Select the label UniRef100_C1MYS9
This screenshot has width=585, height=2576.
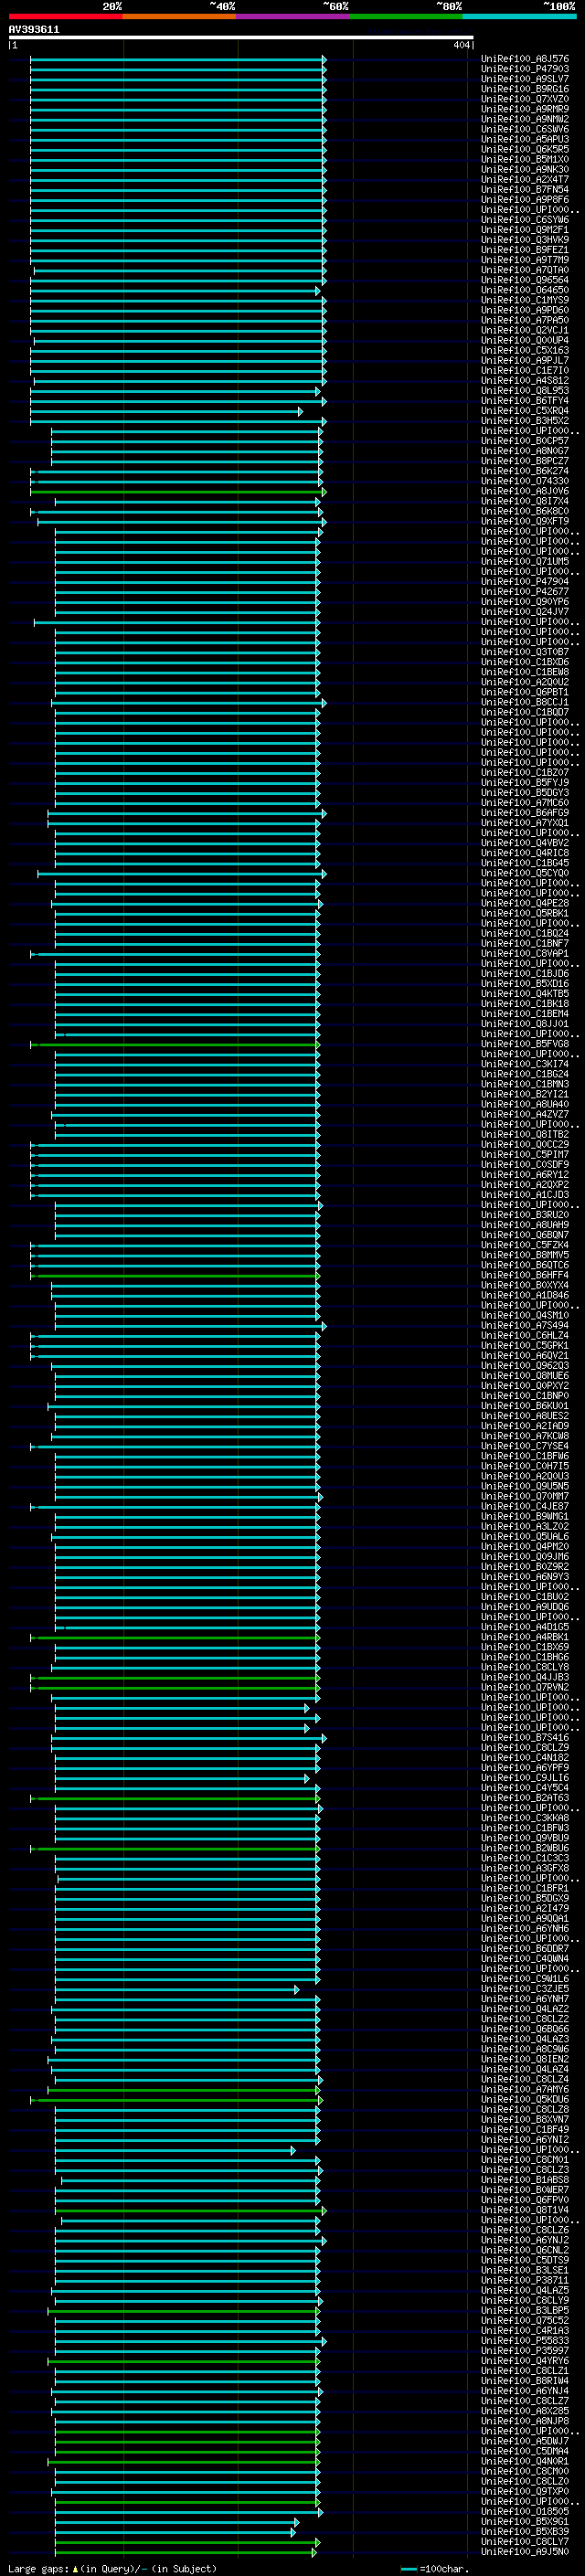tap(525, 300)
